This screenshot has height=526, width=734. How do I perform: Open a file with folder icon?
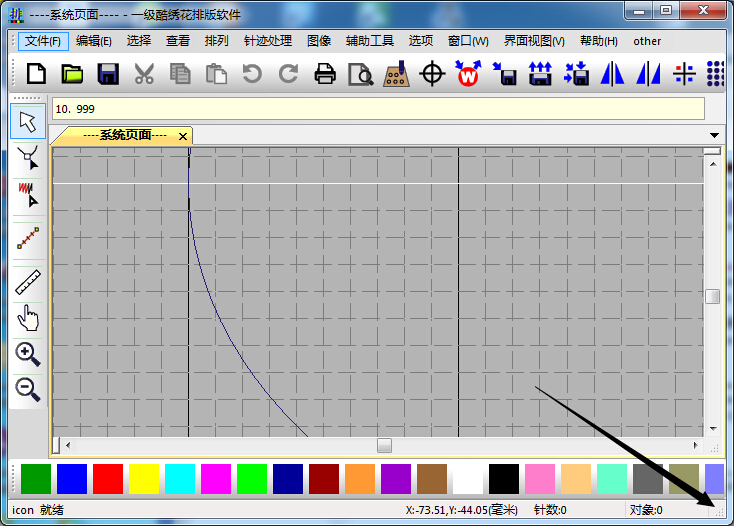tap(72, 73)
